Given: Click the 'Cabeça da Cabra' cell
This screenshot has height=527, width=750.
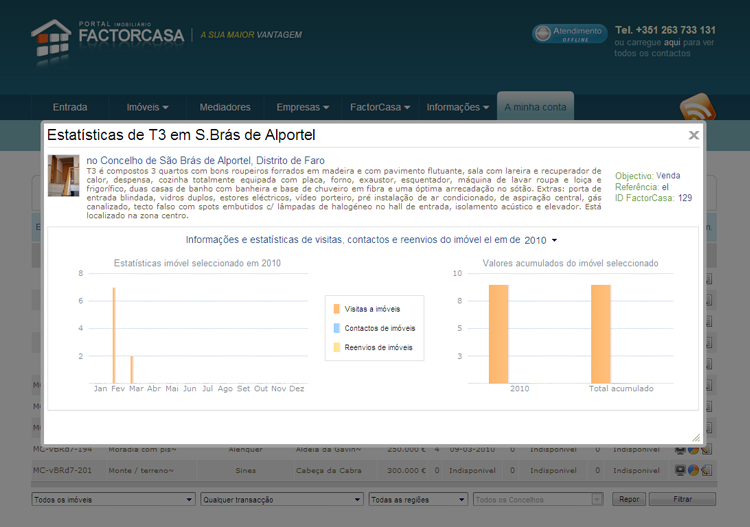Looking at the screenshot, I should point(328,471).
